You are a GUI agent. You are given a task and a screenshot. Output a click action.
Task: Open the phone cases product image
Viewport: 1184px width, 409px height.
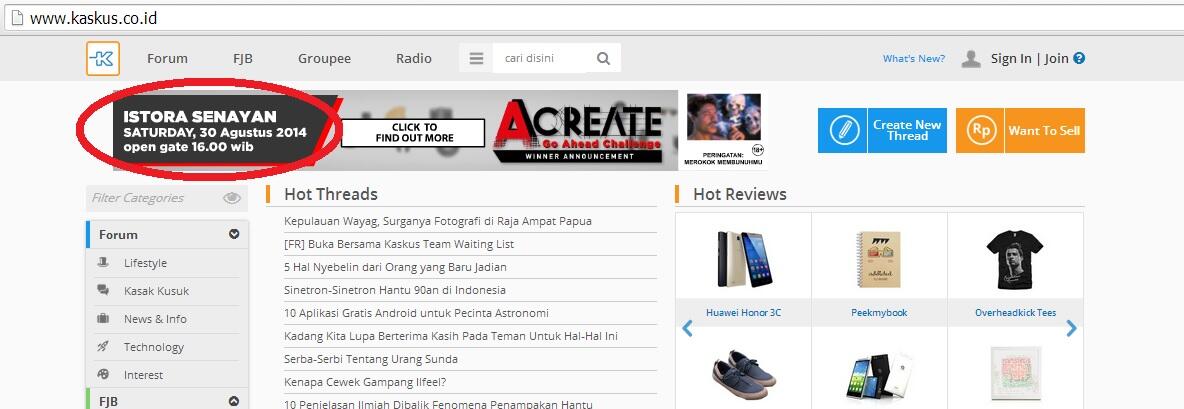pyautogui.click(x=880, y=377)
